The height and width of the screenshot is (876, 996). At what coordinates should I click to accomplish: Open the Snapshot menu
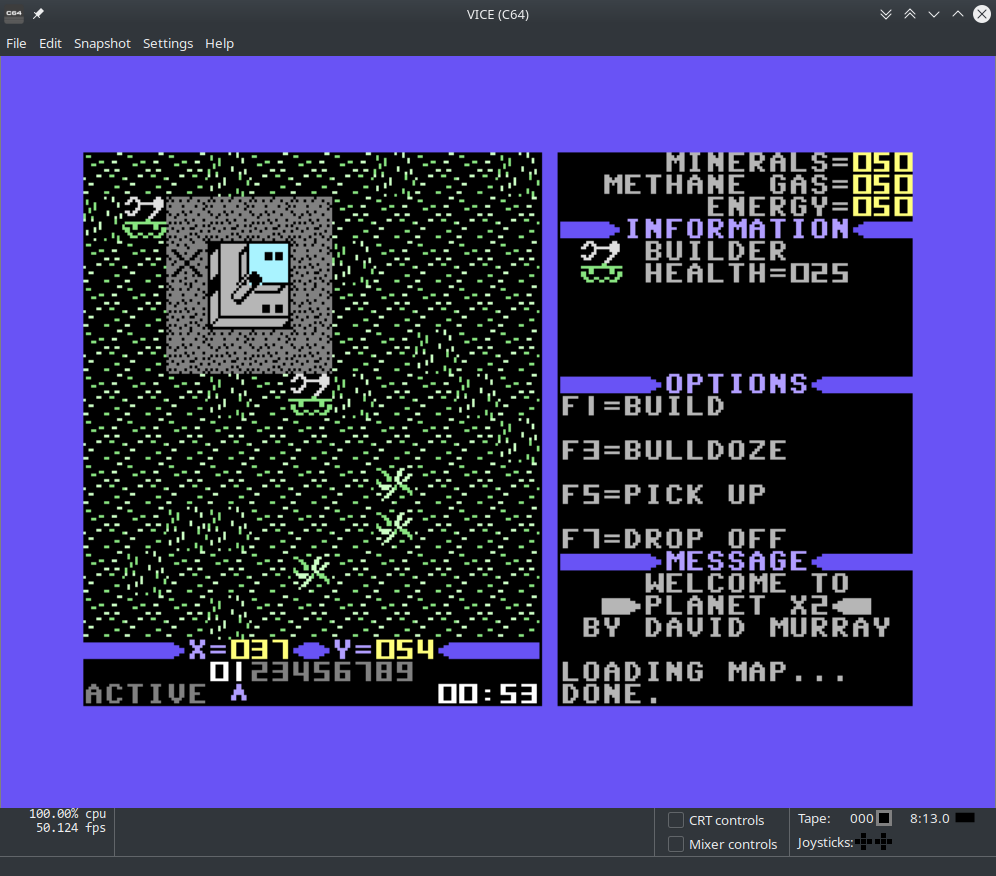point(102,43)
